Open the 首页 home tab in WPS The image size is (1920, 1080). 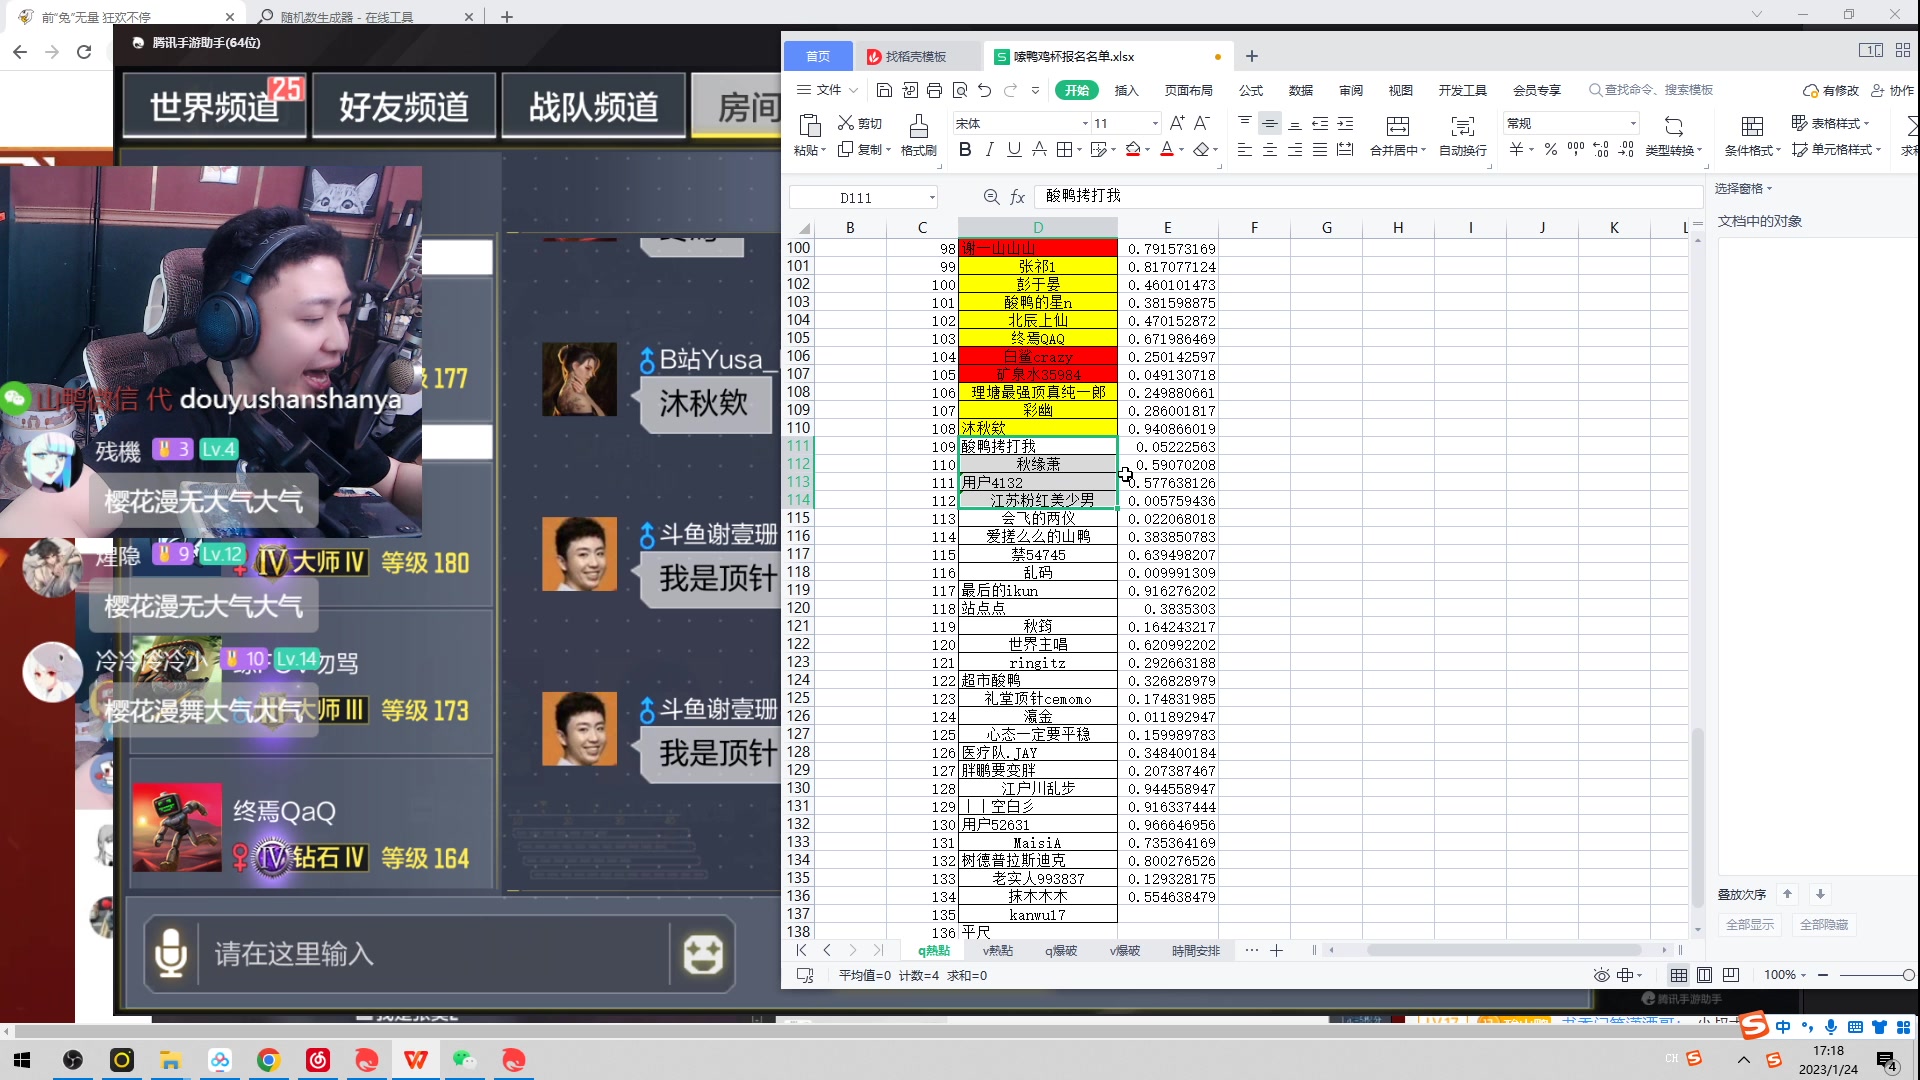(x=818, y=56)
